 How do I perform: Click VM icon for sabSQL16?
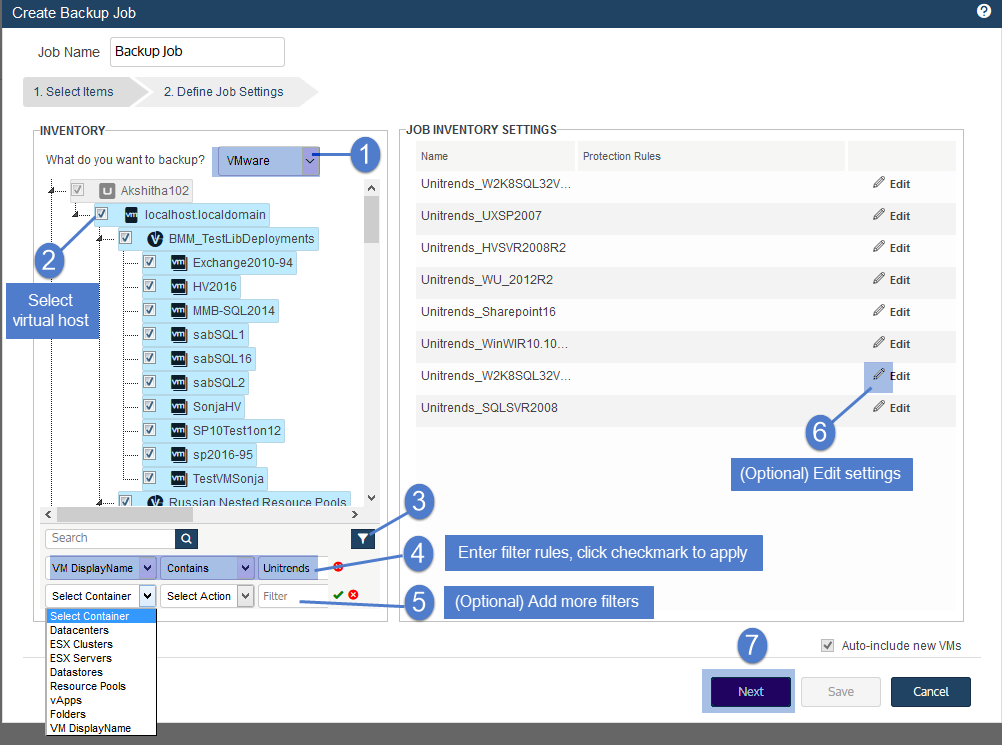[179, 358]
